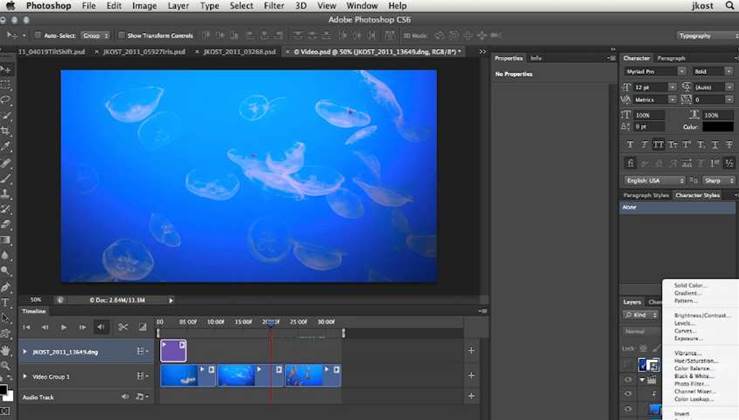
Task: Mute the Audio Track
Action: click(x=126, y=397)
